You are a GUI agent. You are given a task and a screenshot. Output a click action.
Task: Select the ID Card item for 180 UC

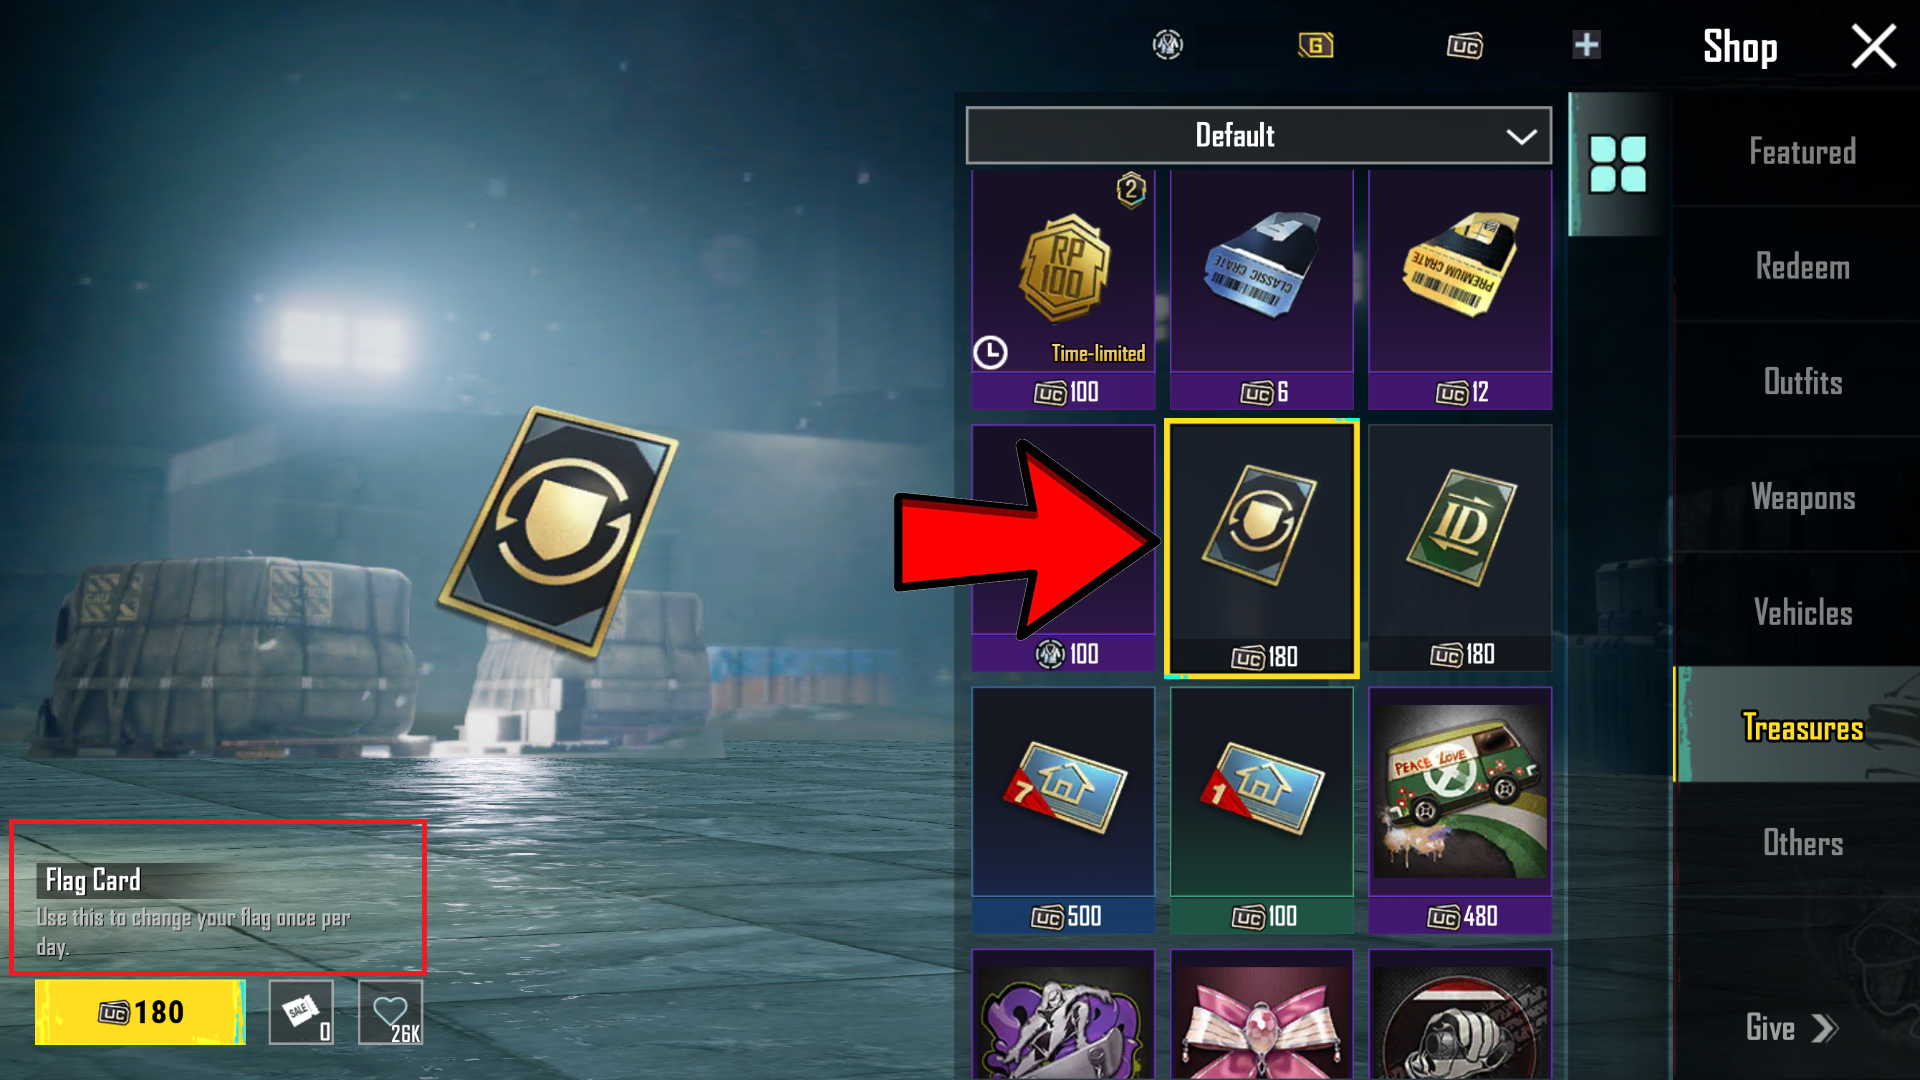[x=1460, y=548]
